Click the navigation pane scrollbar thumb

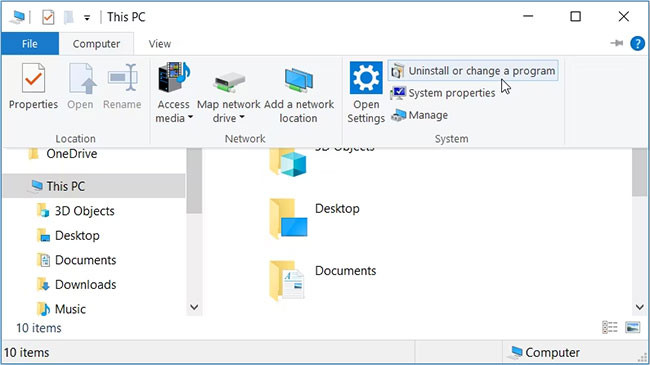pos(194,181)
